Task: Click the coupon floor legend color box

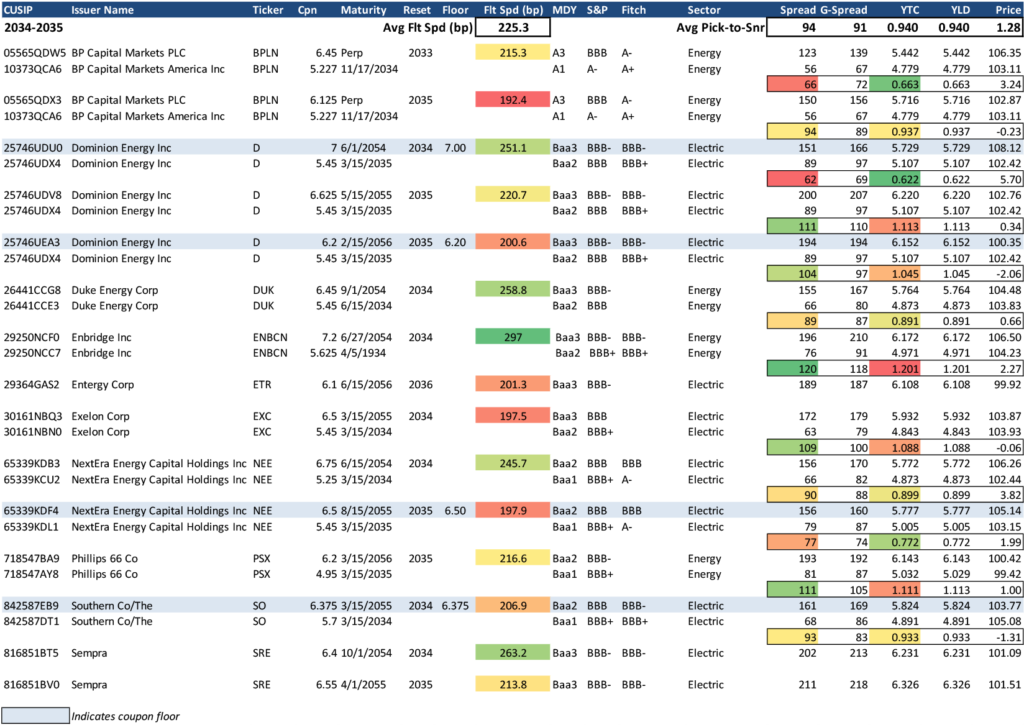Action: point(34,716)
